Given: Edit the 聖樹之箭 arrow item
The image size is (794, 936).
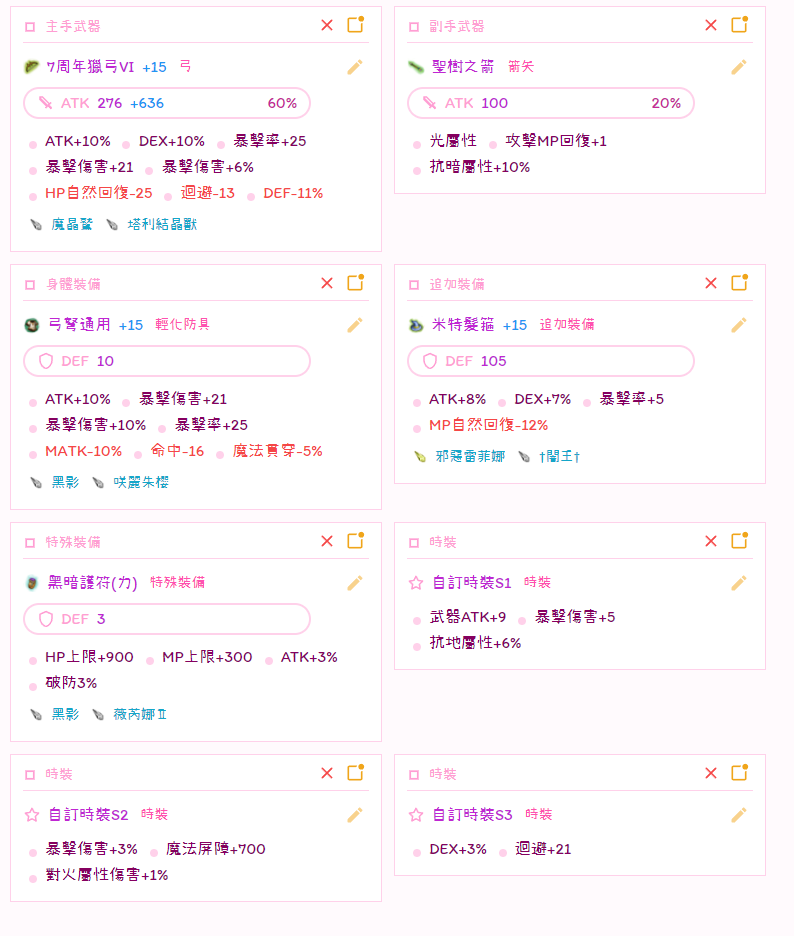Looking at the screenshot, I should coord(739,67).
